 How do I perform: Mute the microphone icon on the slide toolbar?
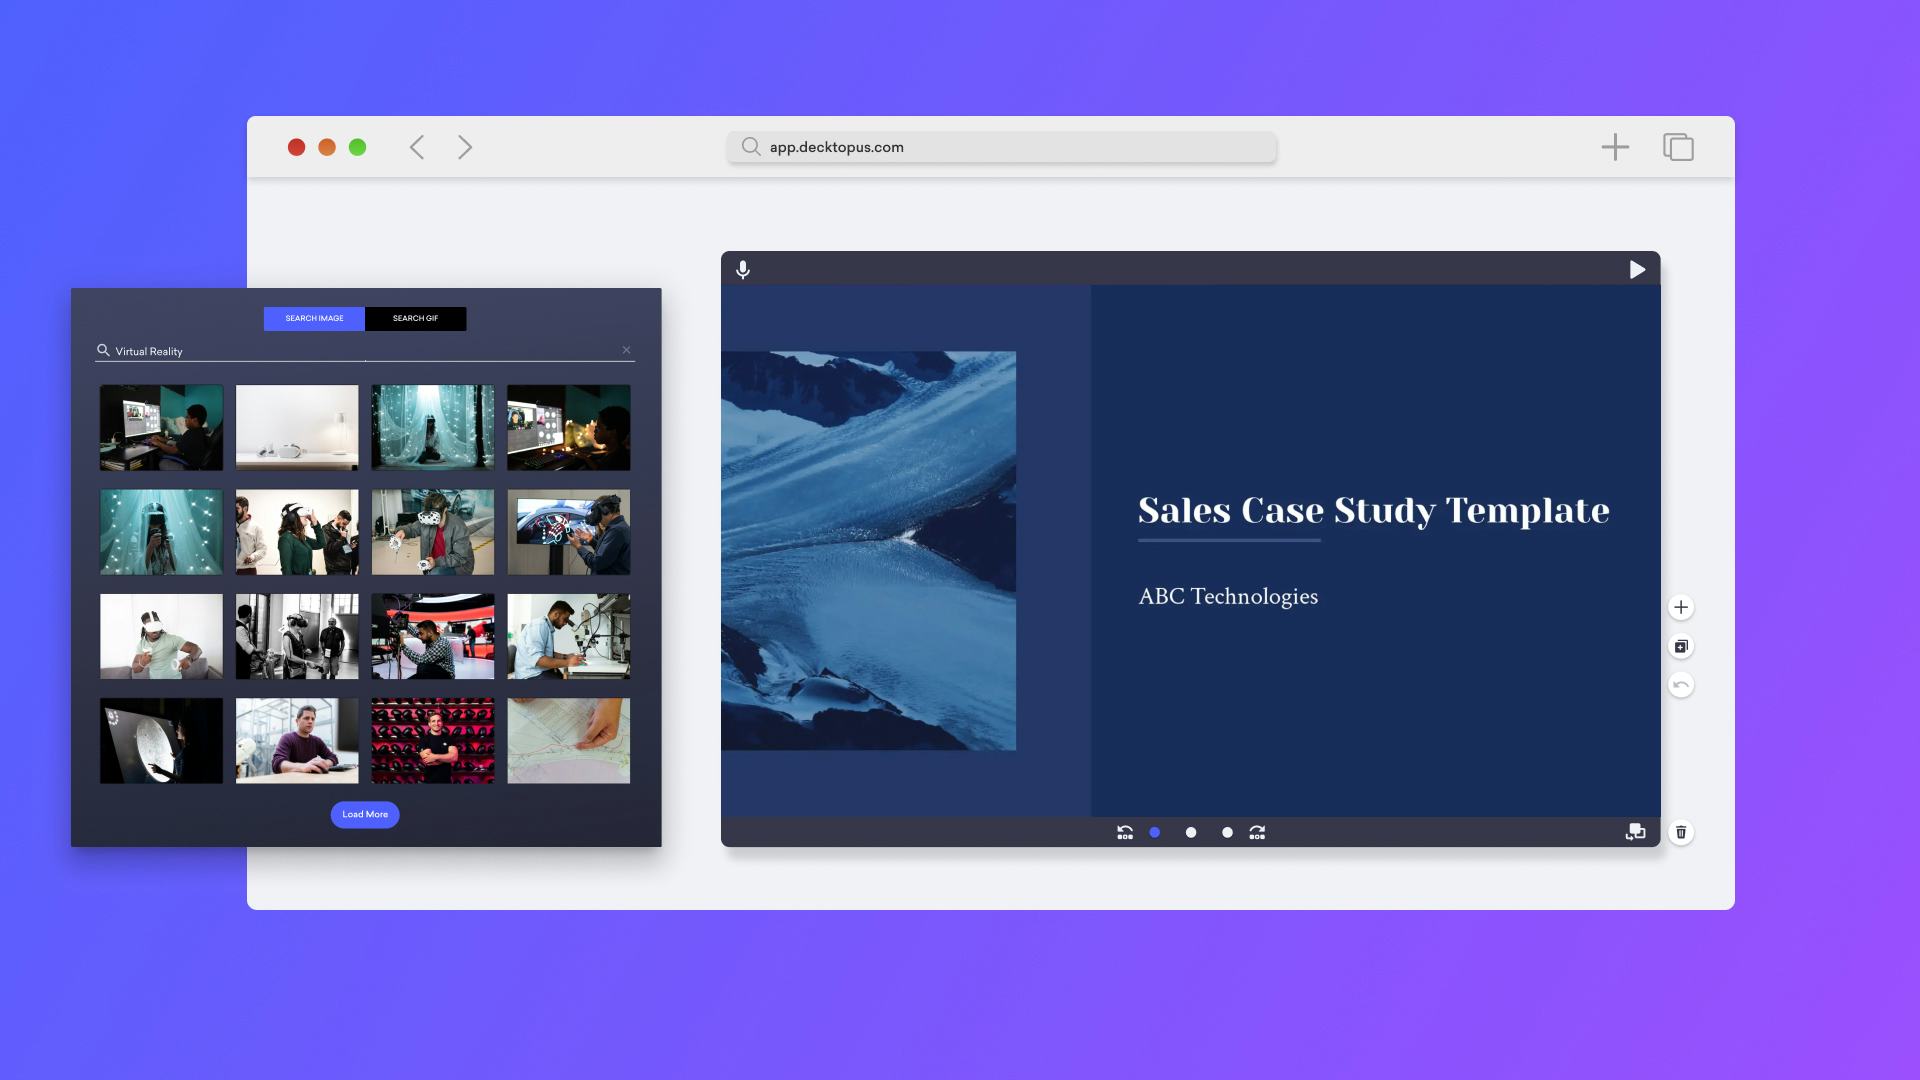(743, 269)
